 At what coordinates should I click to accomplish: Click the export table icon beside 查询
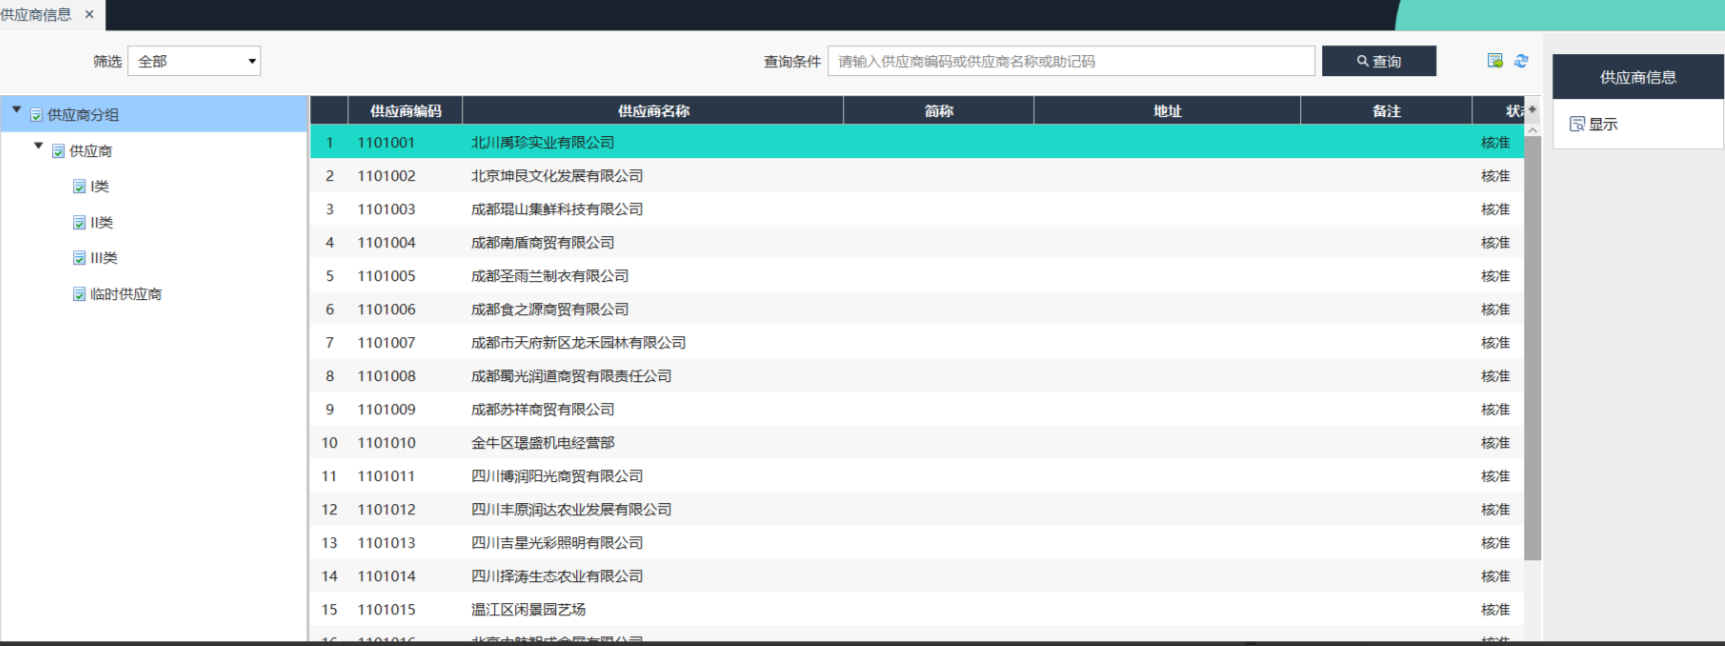(x=1495, y=61)
